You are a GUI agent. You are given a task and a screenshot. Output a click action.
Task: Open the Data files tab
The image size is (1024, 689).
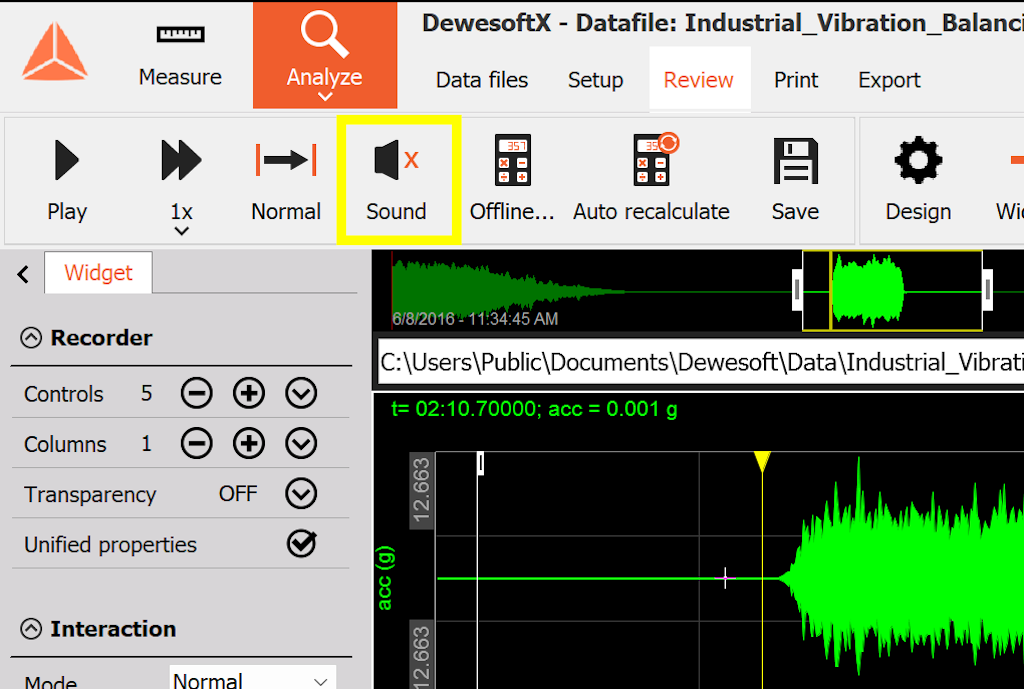click(482, 80)
